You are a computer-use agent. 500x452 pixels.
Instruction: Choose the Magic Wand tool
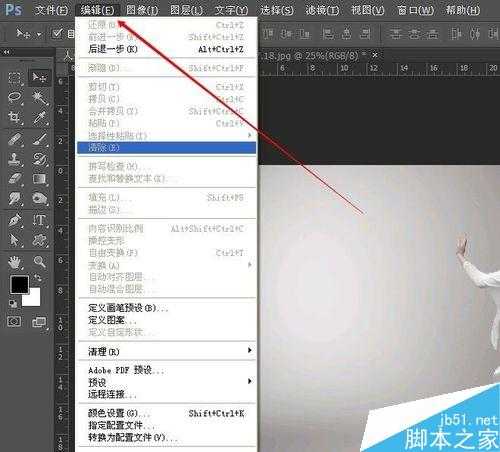(40, 98)
